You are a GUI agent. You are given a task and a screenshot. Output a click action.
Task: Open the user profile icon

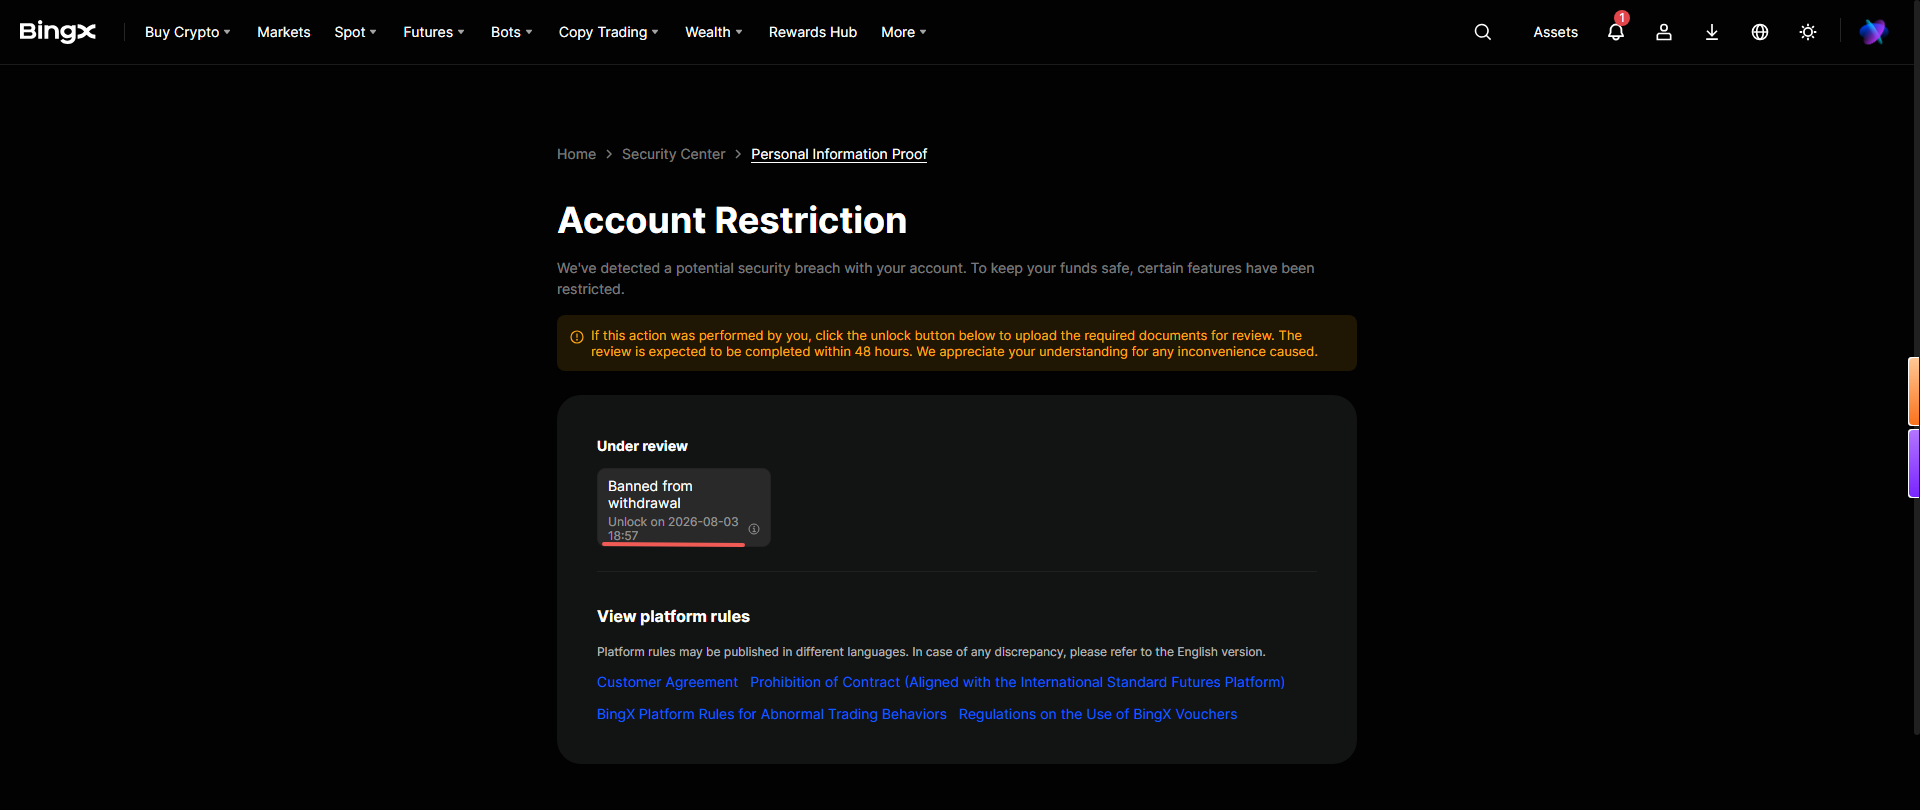1664,32
